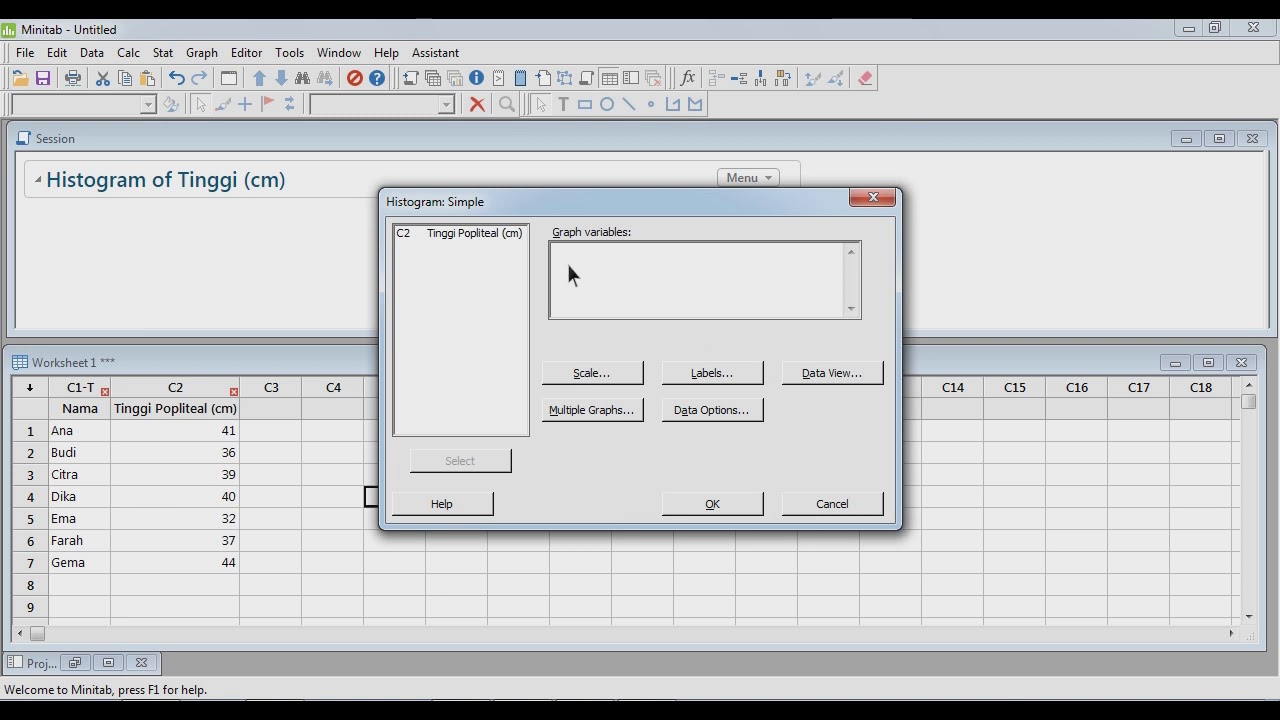Open Find with the binoculars icon
Viewport: 1280px width, 720px height.
tap(303, 78)
